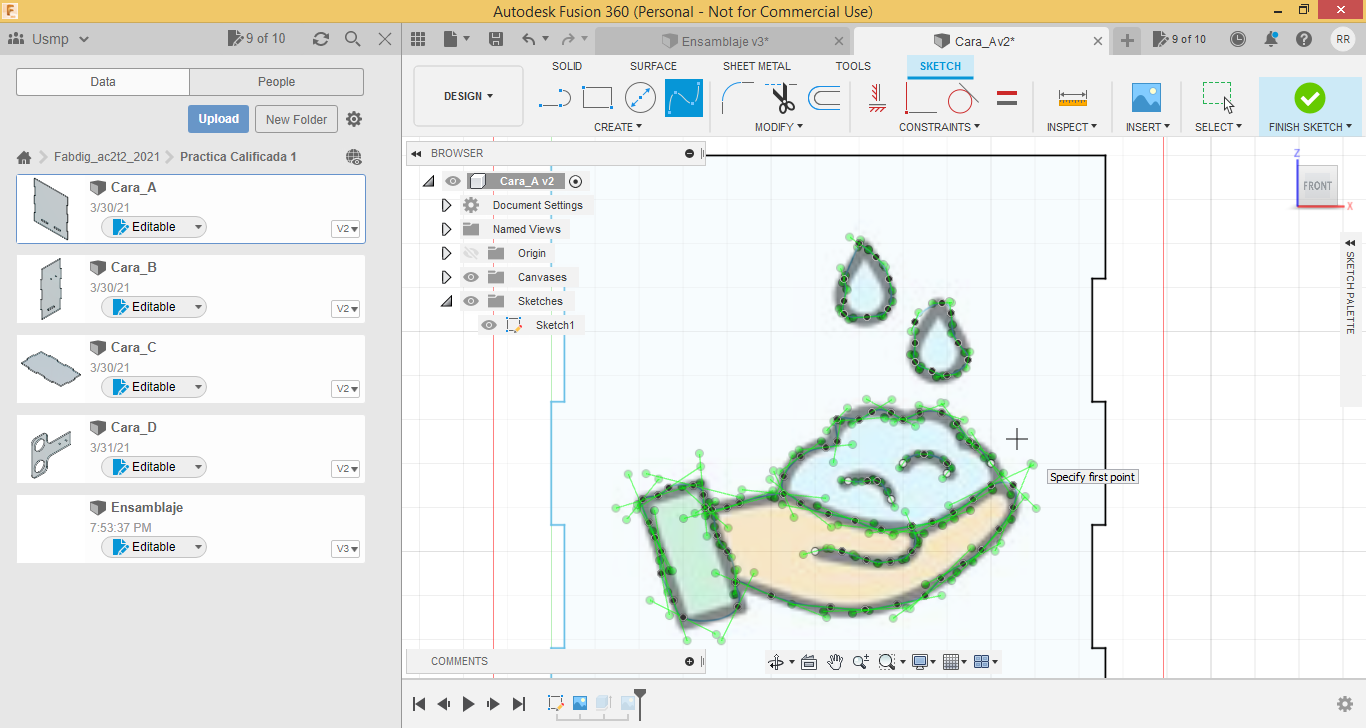
Task: Switch to the SHEET METAL tab
Action: point(757,66)
